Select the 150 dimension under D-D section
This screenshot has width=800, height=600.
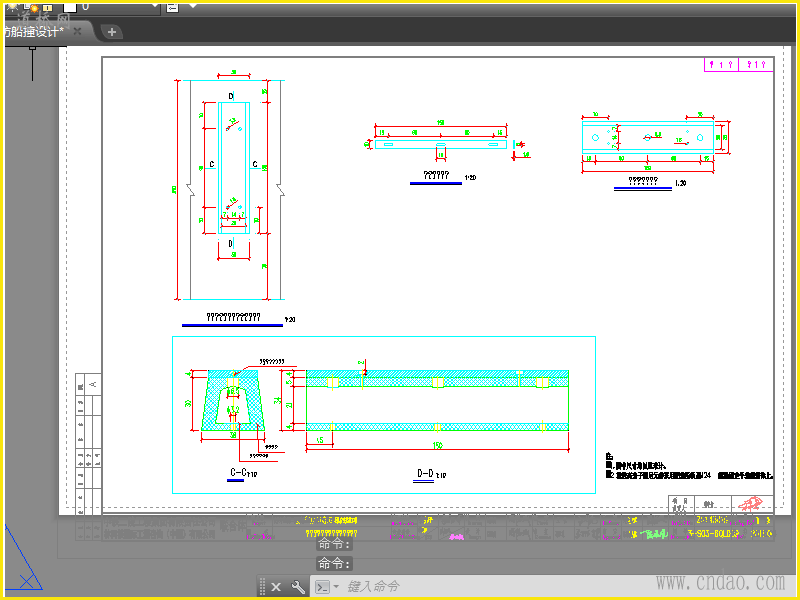pyautogui.click(x=438, y=445)
